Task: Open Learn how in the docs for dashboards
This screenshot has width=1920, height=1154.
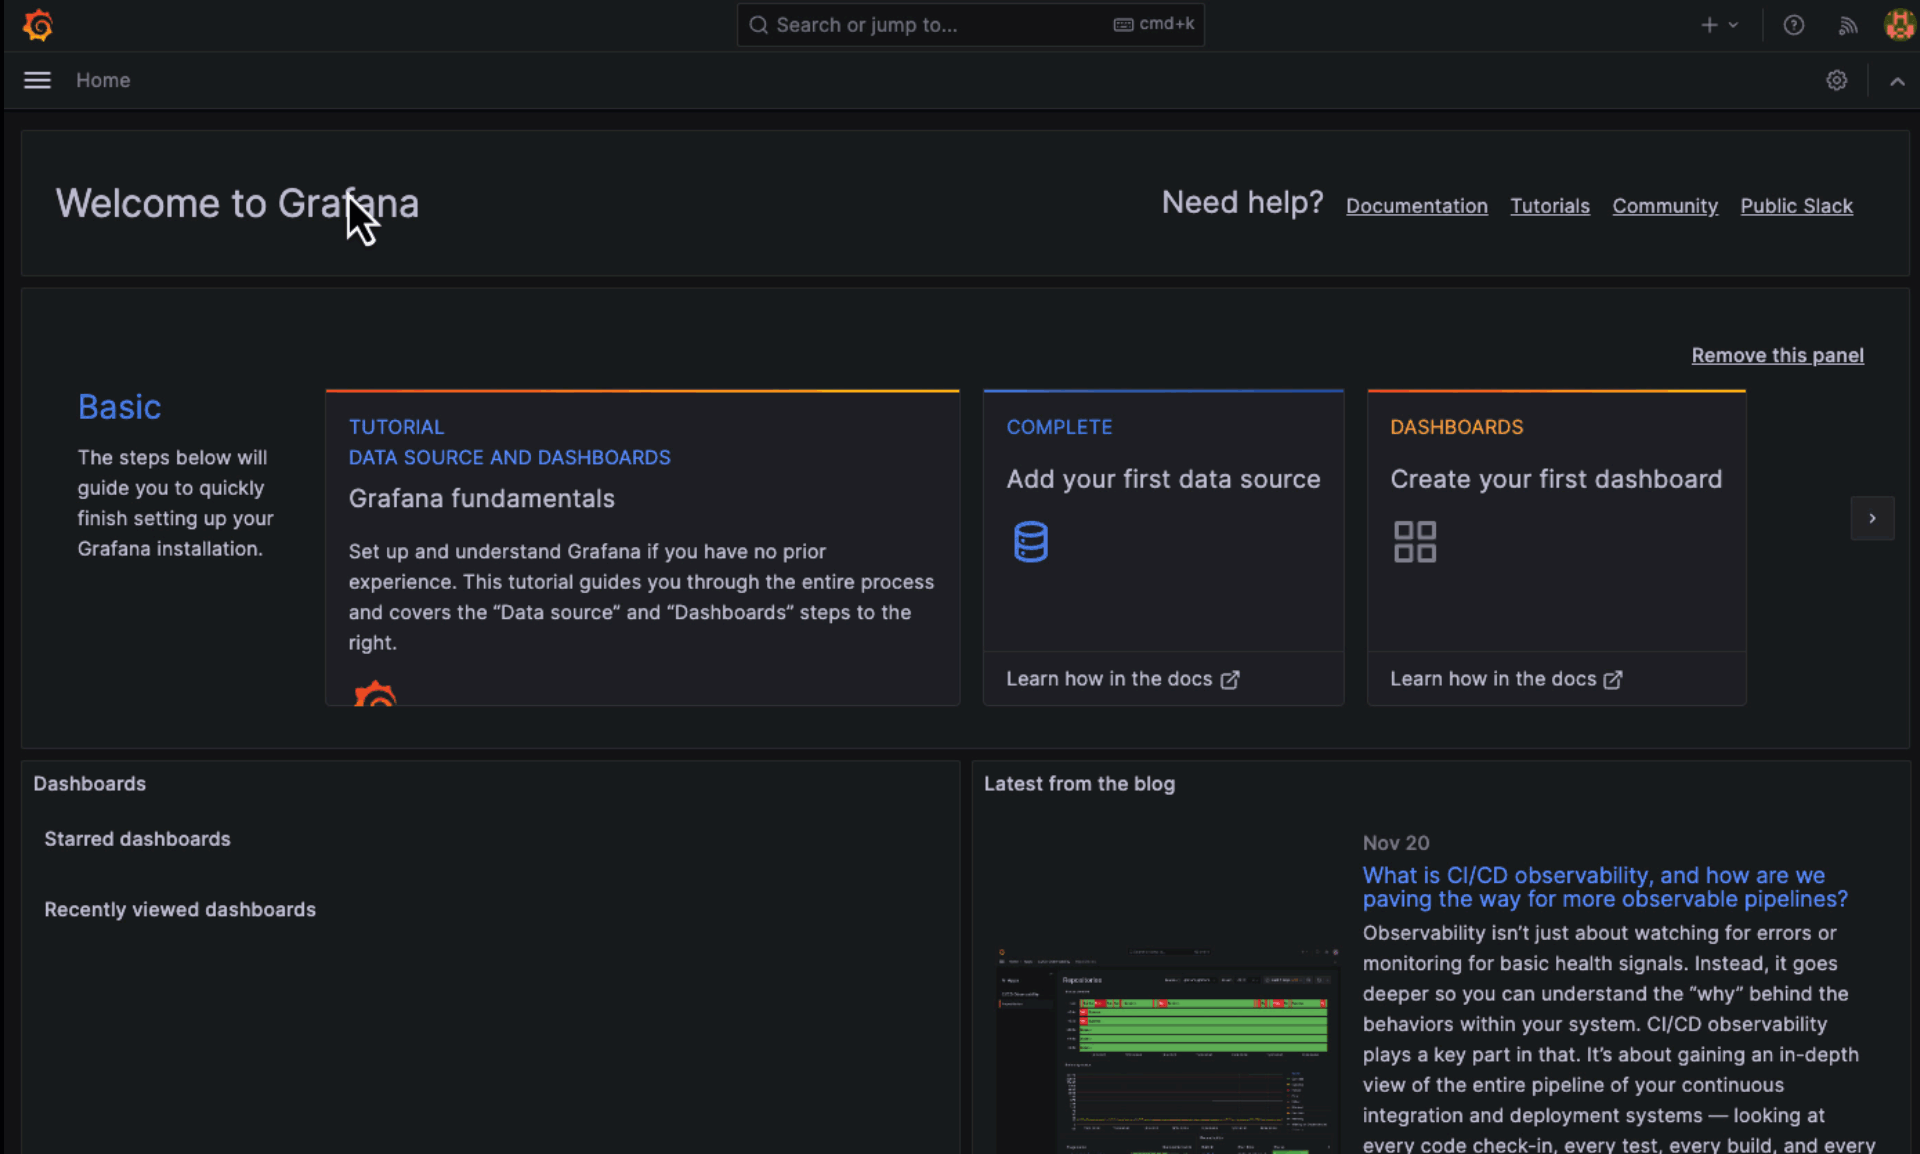Action: tap(1506, 679)
